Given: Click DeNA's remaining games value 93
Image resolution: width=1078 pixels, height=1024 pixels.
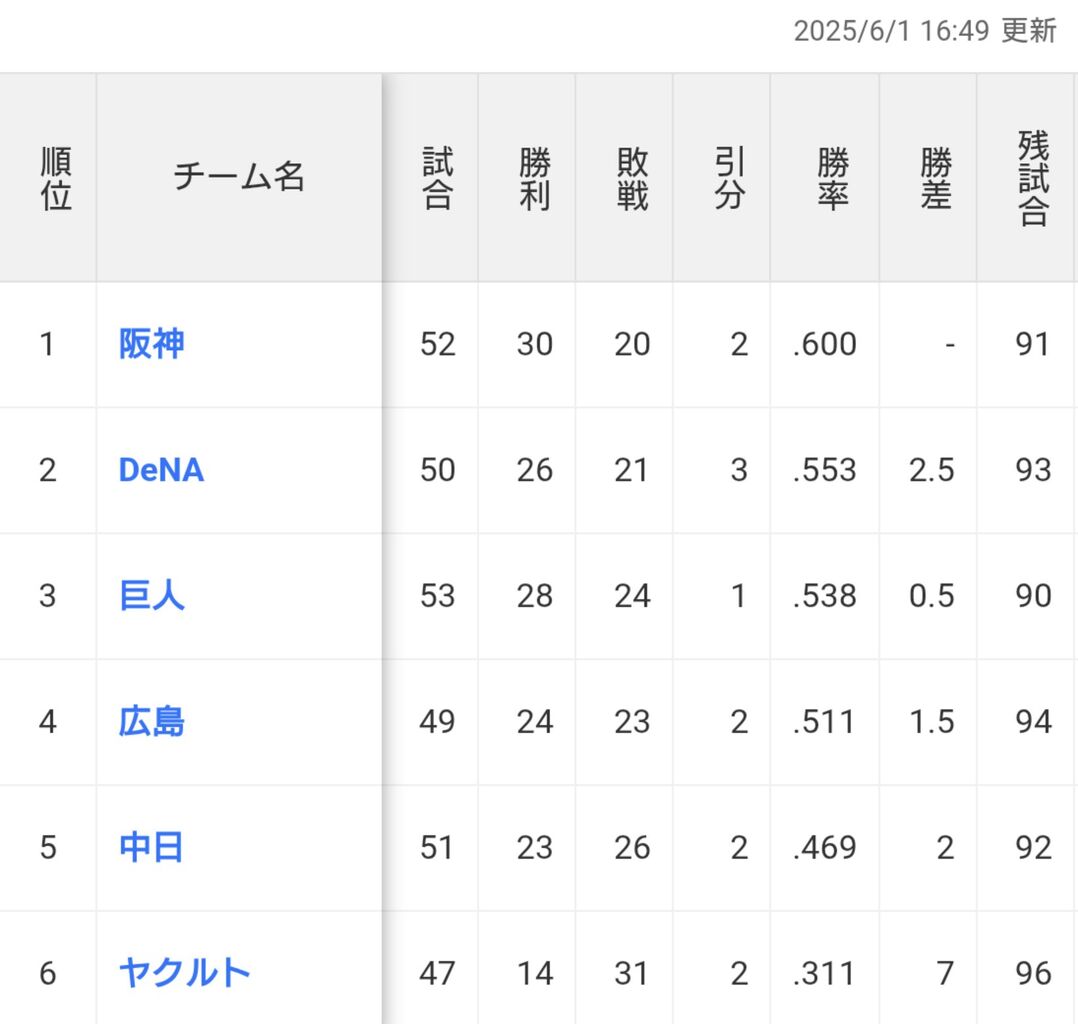Looking at the screenshot, I should 1033,470.
